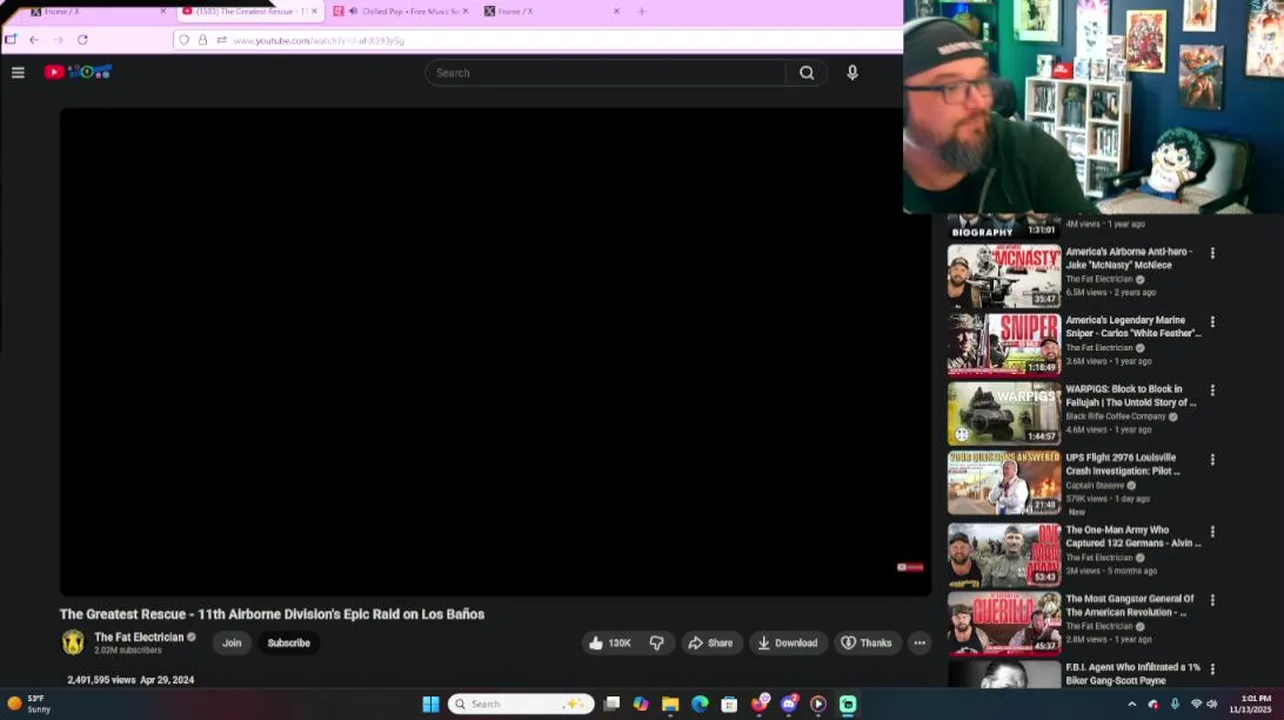Image resolution: width=1284 pixels, height=720 pixels.
Task: Open title America's Airborne Anti-hero
Action: click(1128, 258)
